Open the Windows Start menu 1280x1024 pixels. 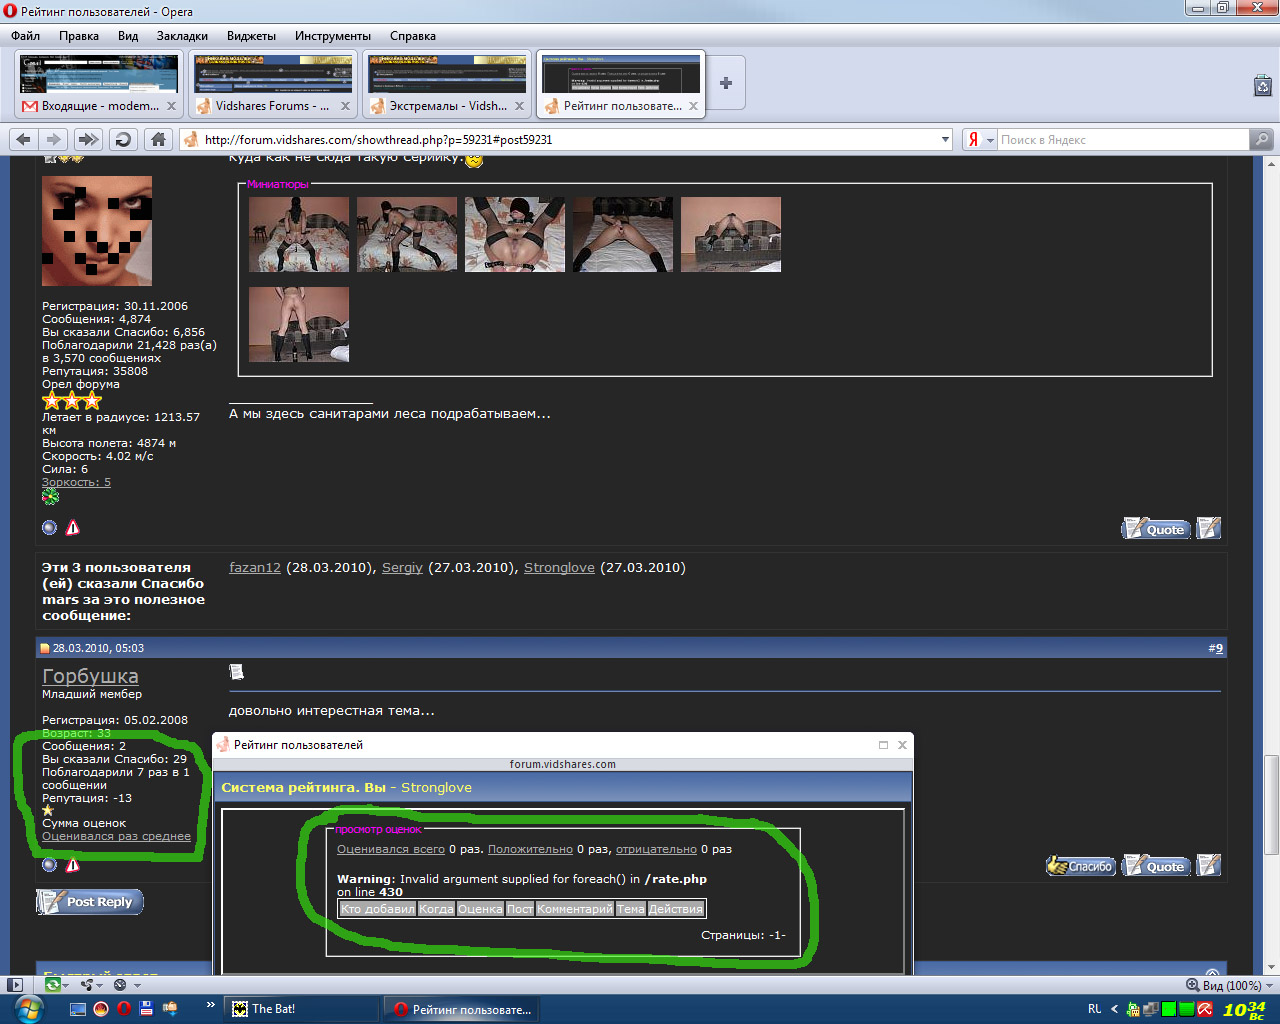point(29,1009)
